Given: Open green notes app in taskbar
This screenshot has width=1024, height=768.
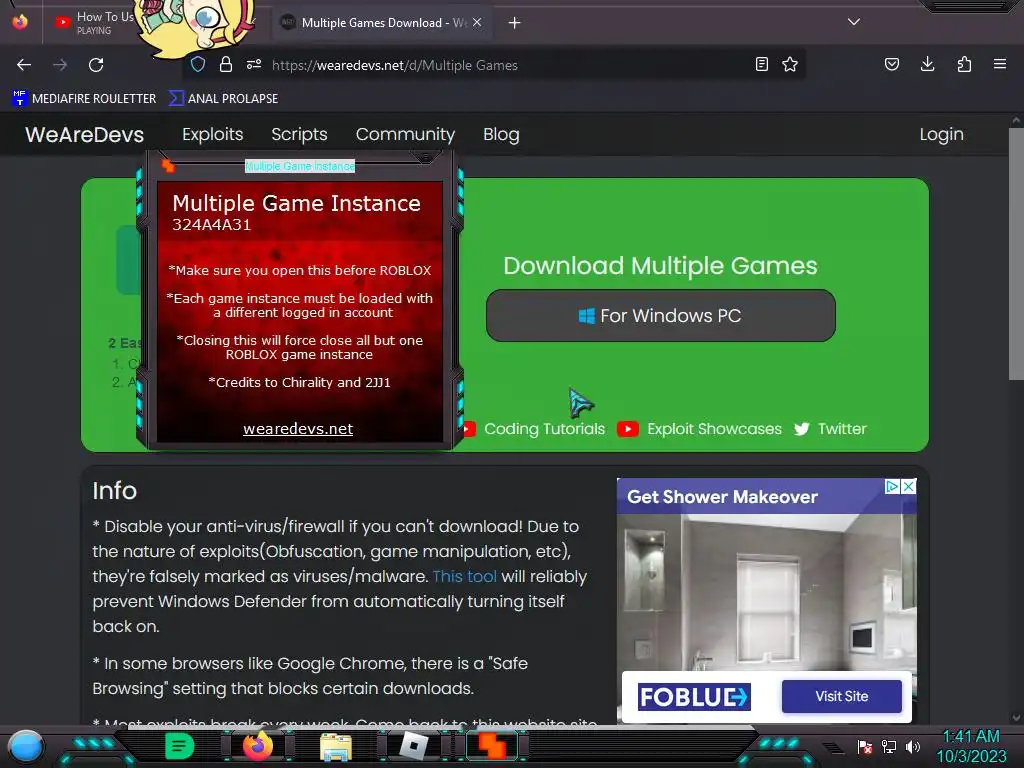Looking at the screenshot, I should [180, 746].
